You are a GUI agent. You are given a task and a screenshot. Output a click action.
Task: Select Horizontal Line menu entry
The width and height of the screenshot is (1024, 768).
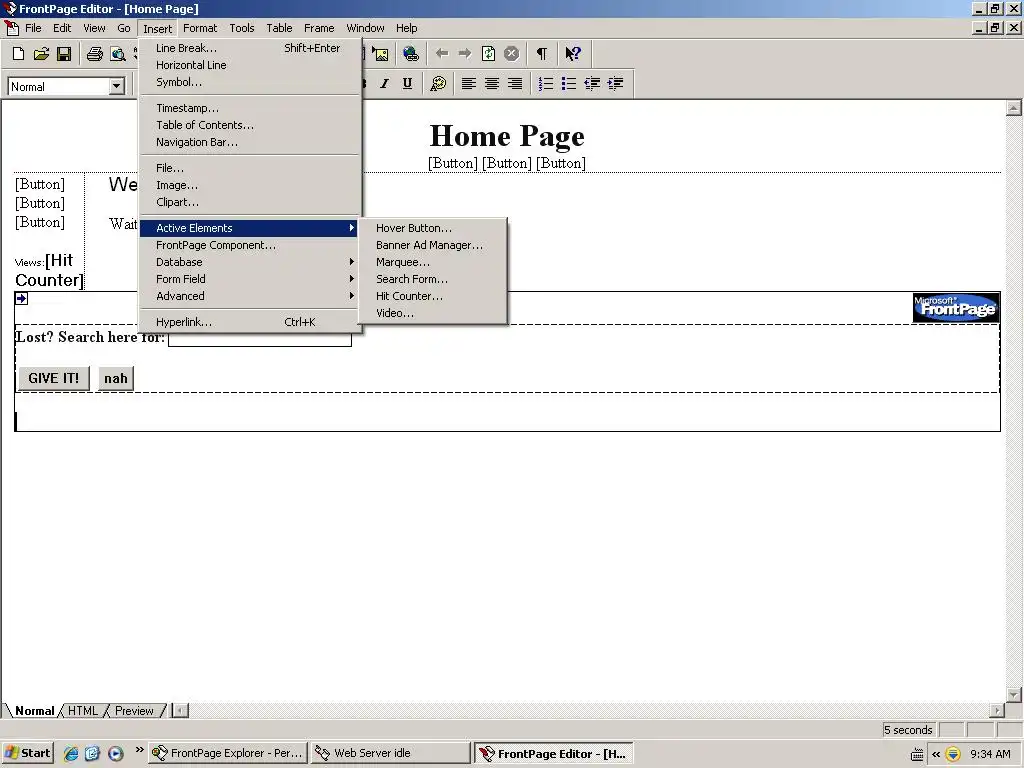tap(249, 65)
